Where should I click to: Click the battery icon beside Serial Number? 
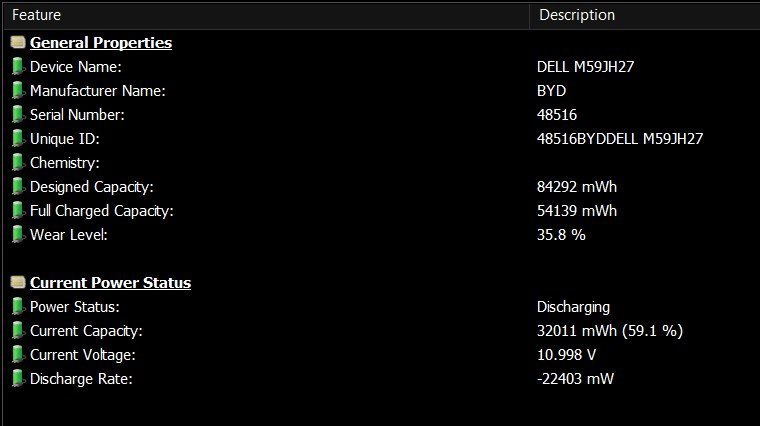click(x=18, y=115)
